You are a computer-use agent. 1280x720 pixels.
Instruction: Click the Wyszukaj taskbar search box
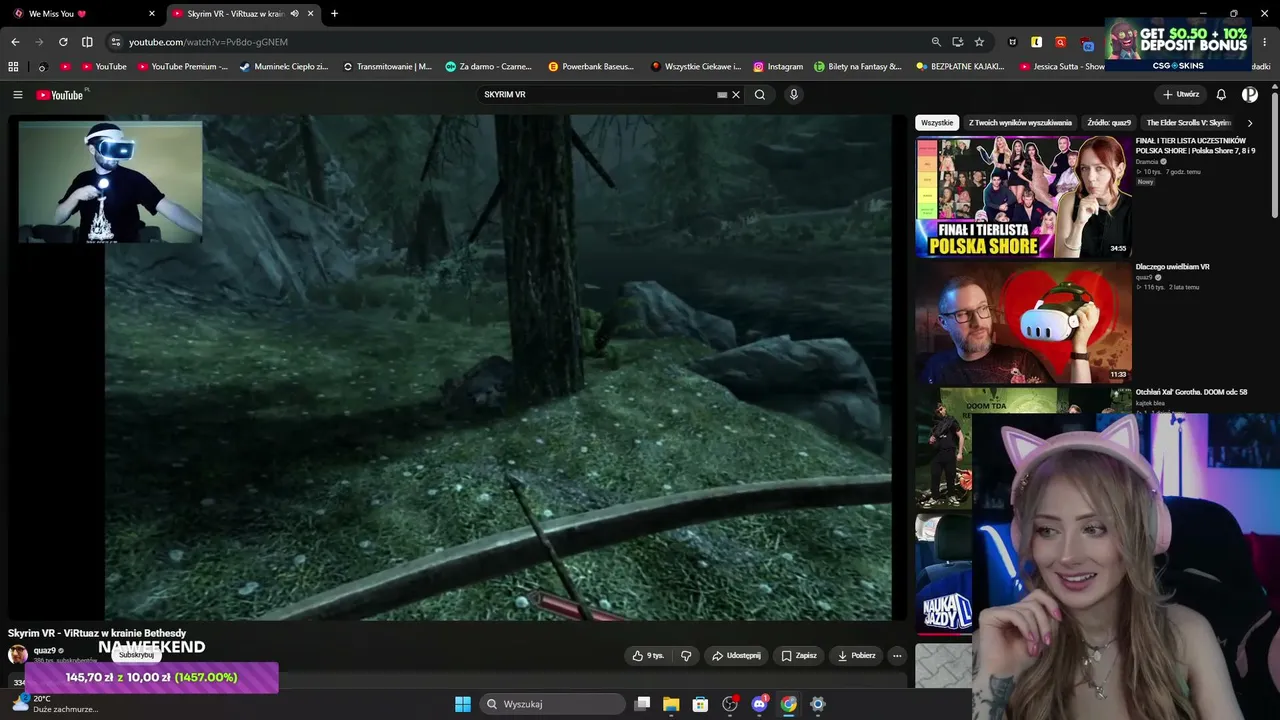point(553,704)
